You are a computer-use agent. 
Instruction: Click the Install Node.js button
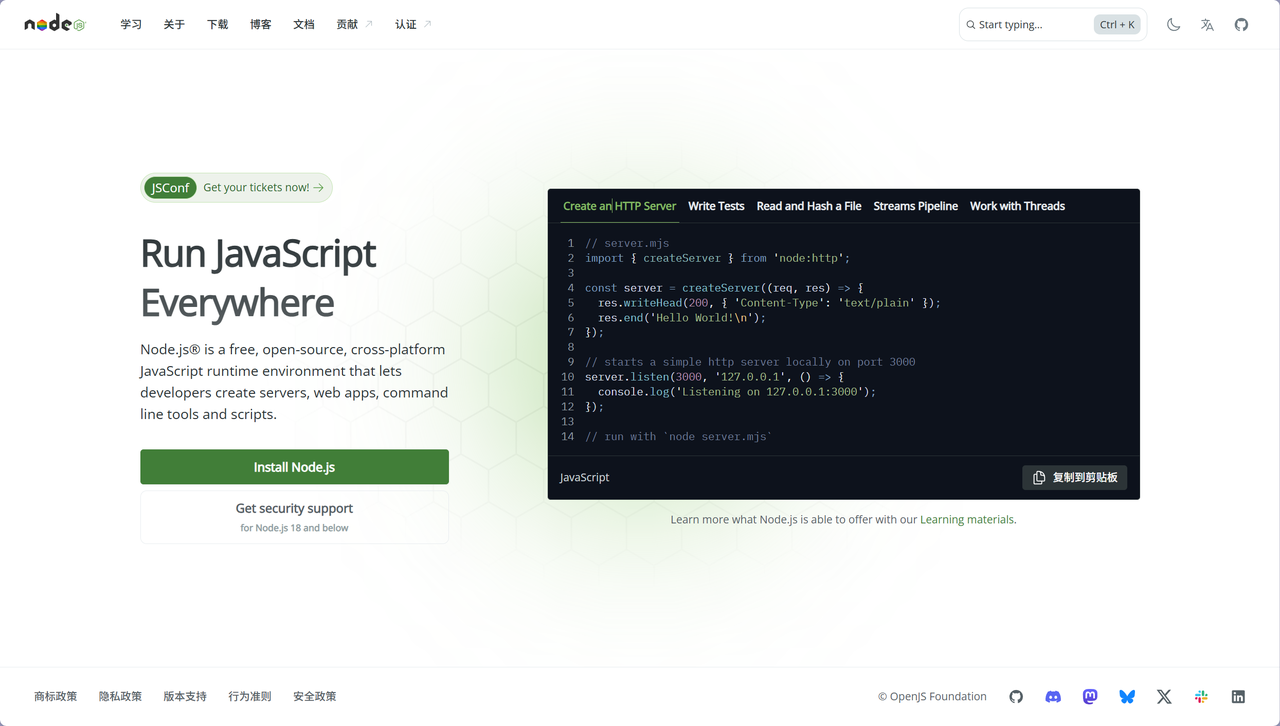pos(294,467)
